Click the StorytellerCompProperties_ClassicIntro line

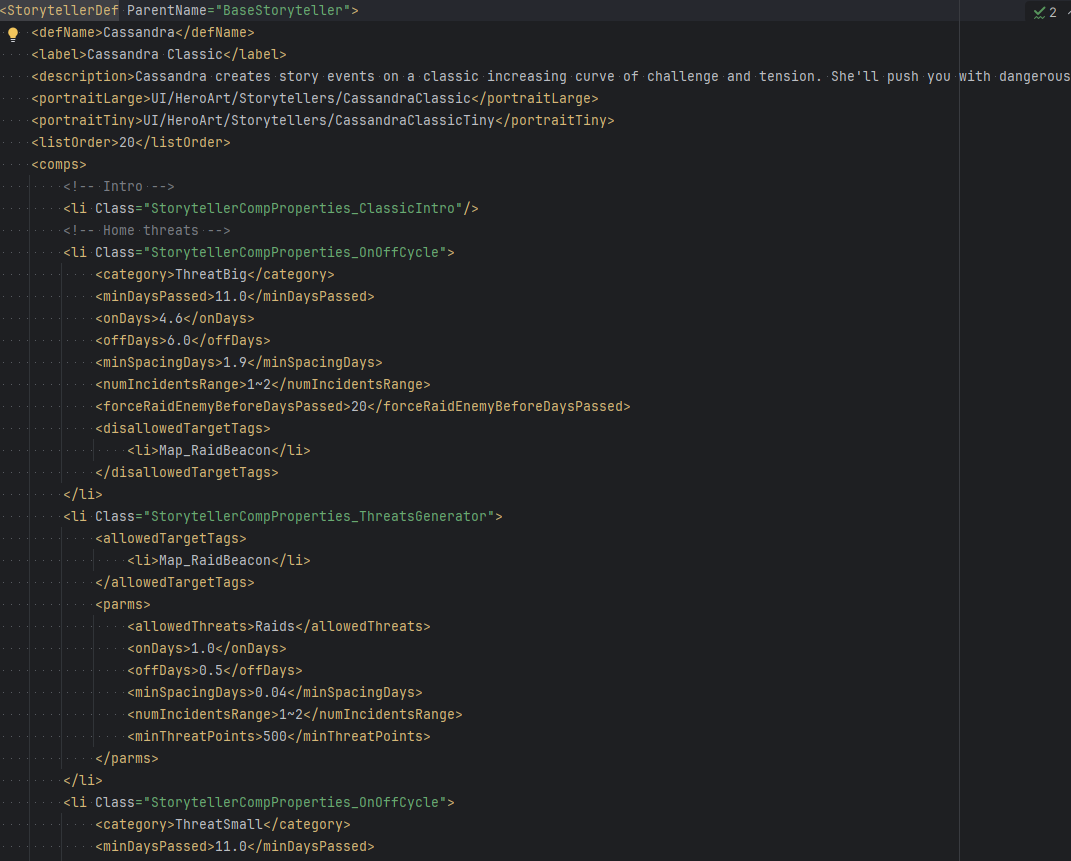coord(271,208)
